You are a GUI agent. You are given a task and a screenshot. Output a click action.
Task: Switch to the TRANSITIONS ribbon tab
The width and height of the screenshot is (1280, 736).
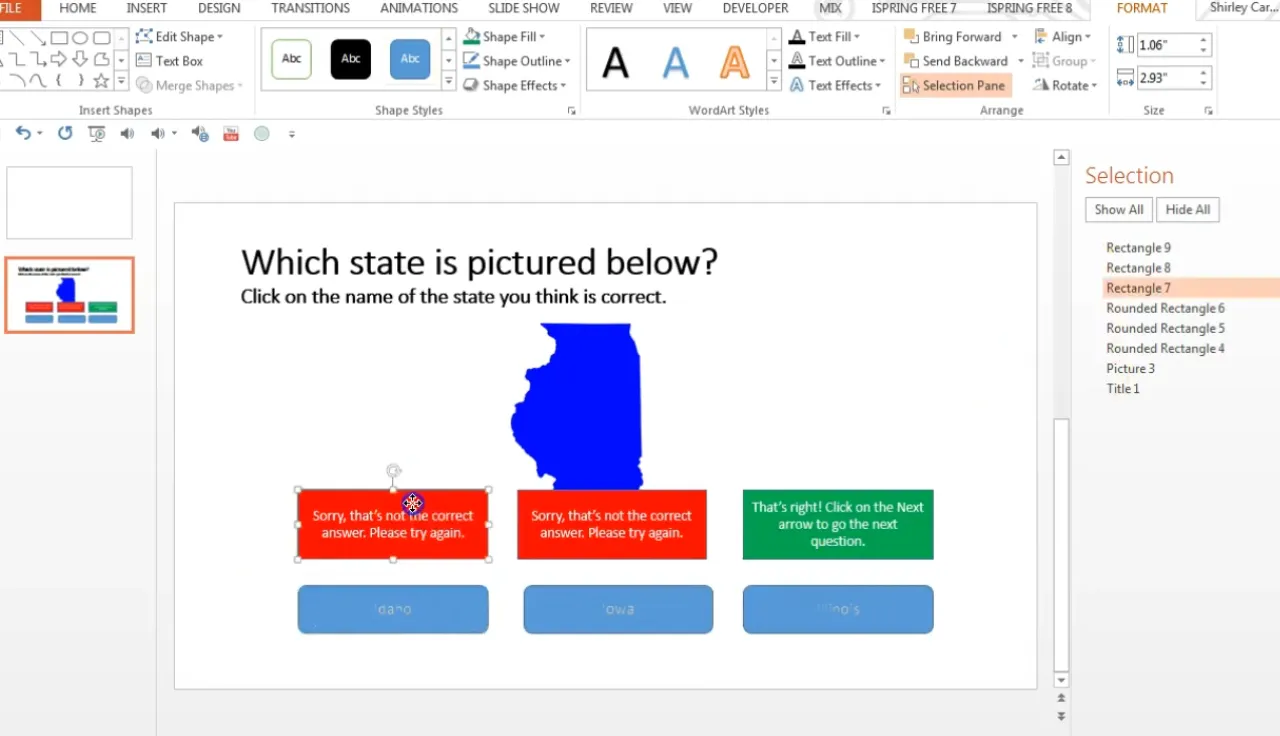point(311,8)
